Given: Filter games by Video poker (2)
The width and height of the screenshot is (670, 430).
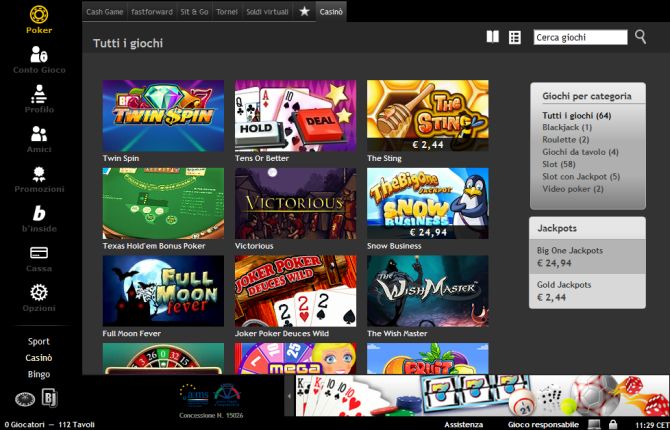Looking at the screenshot, I should [x=573, y=189].
